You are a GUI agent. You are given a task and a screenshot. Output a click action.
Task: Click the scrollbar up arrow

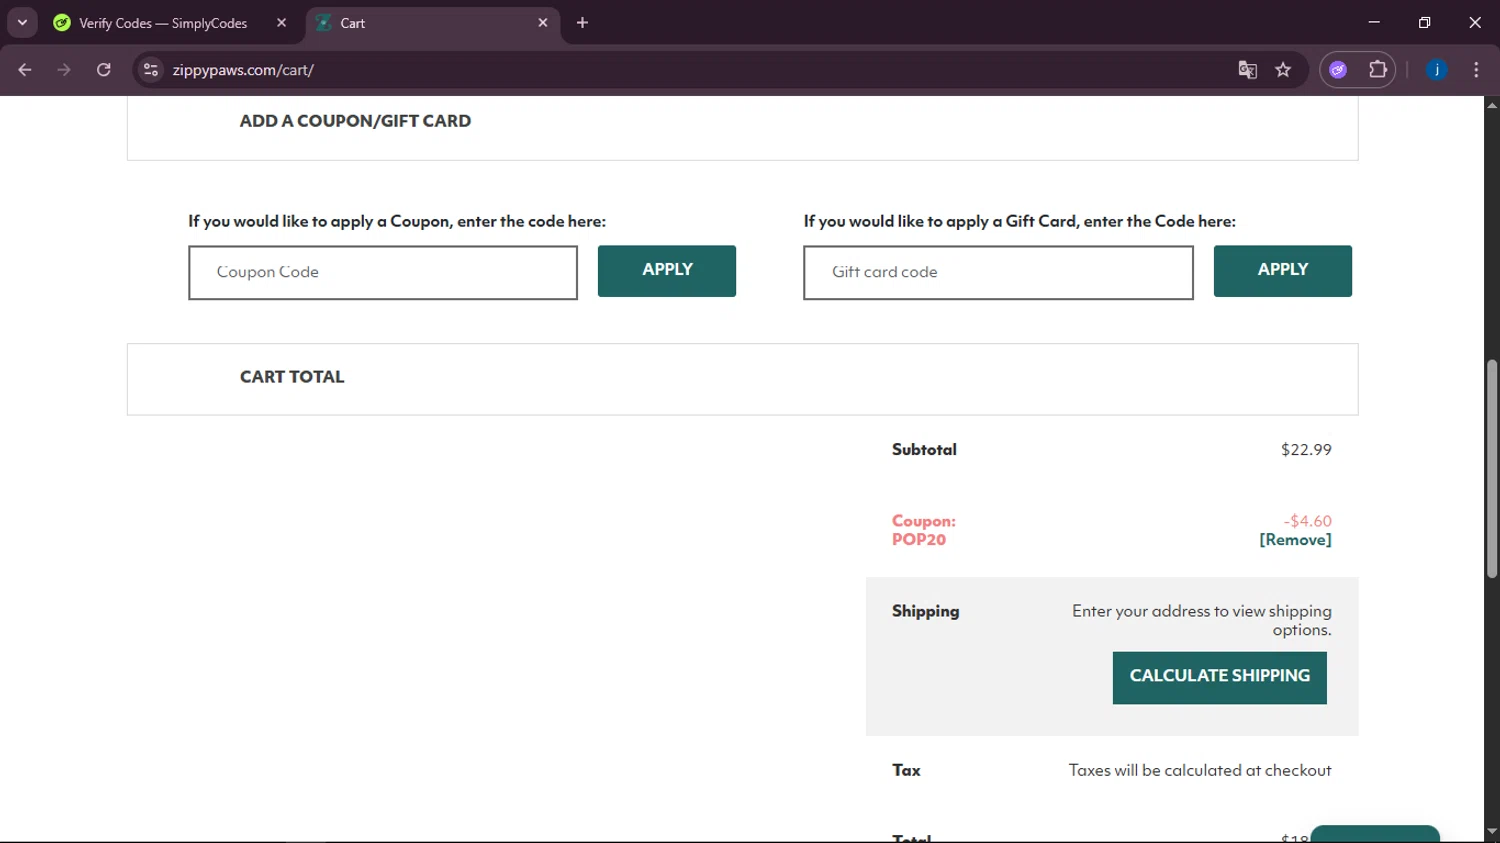pos(1492,104)
